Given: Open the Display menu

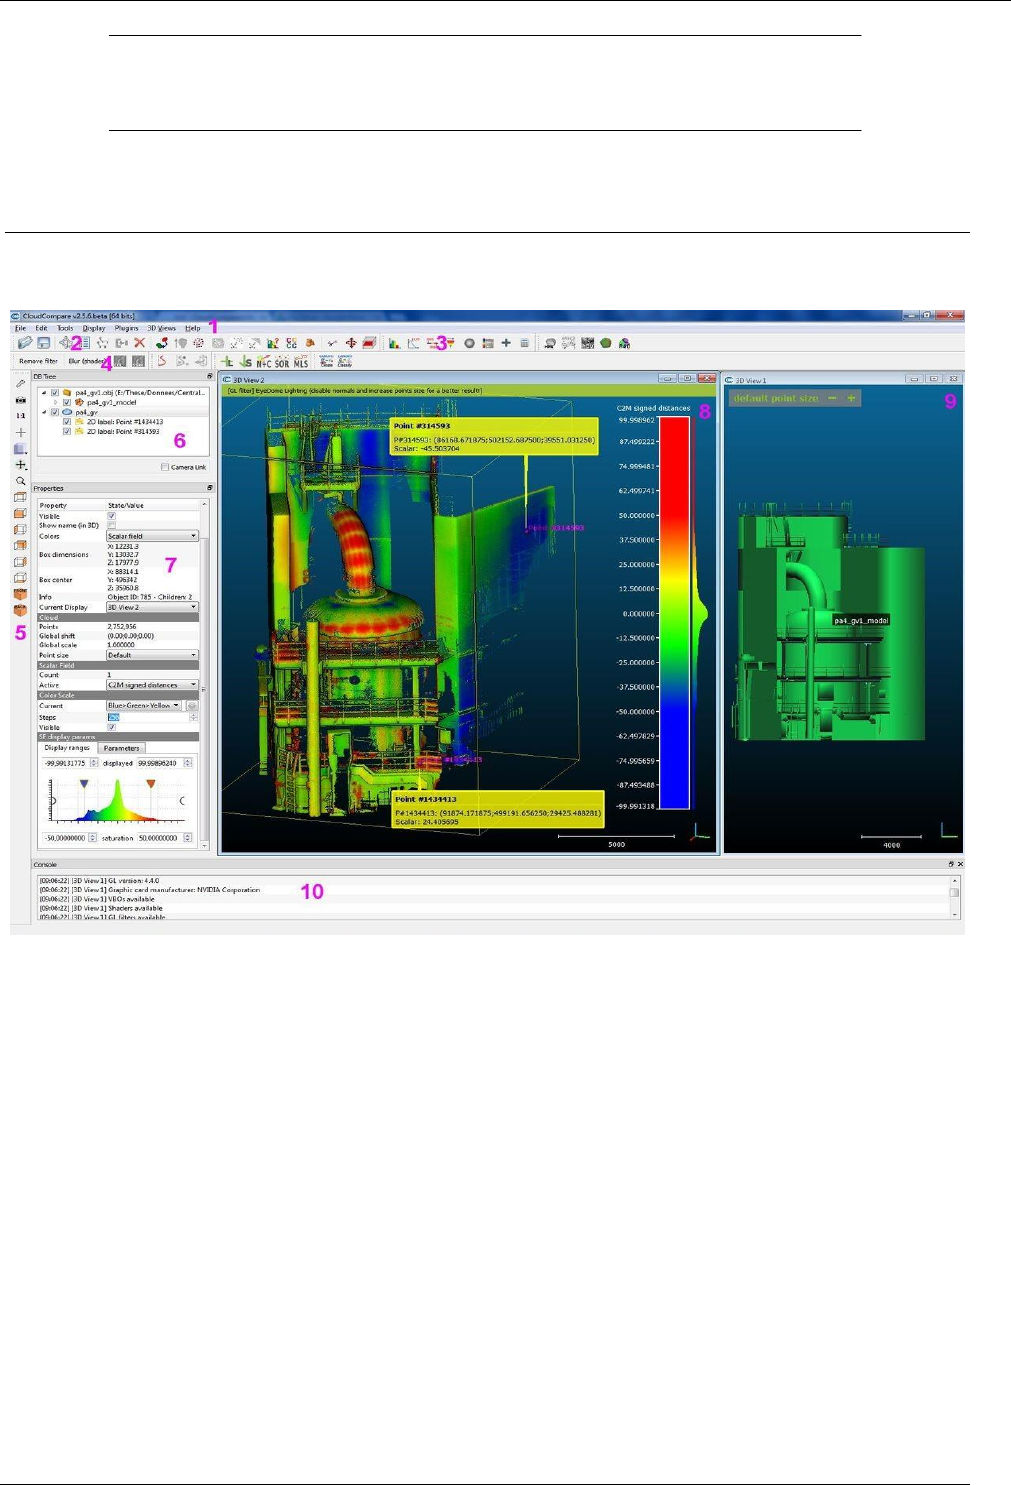Looking at the screenshot, I should 94,328.
